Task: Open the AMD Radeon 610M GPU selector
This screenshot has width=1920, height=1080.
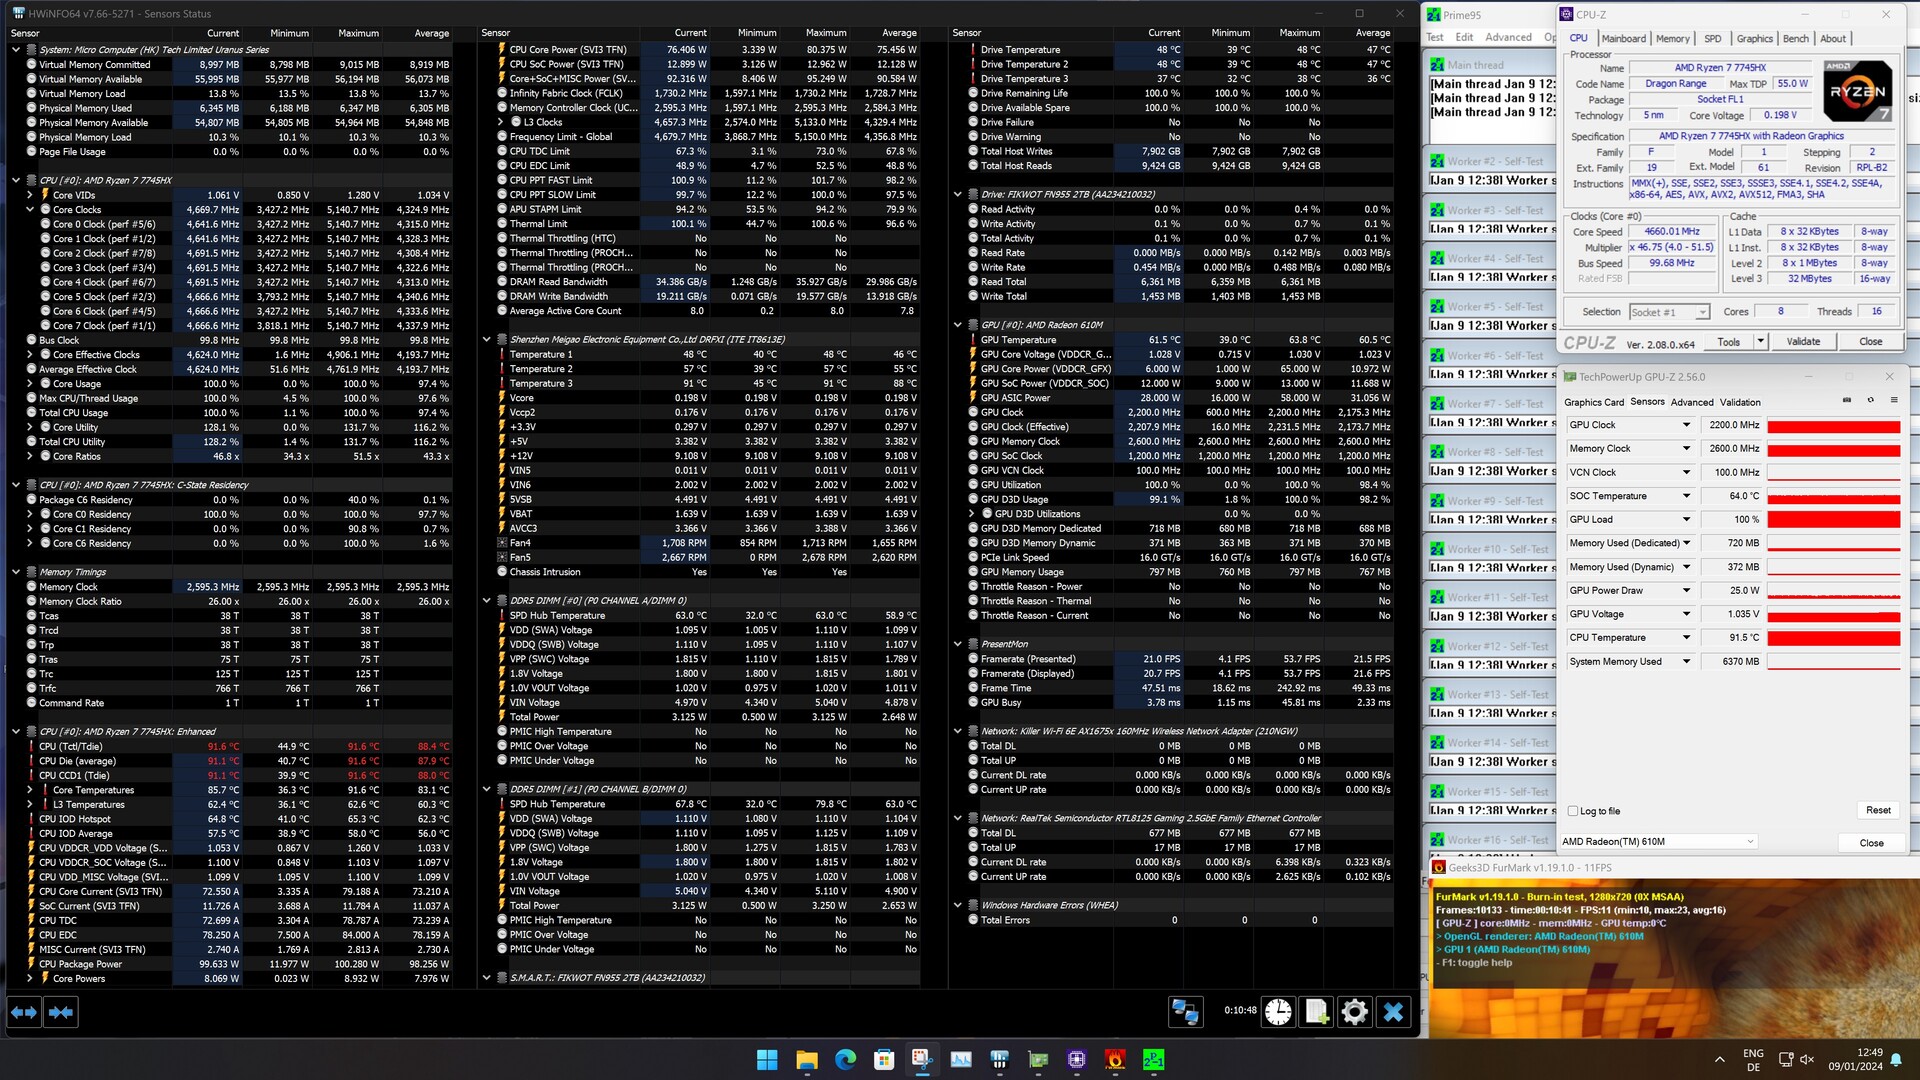Action: [x=1658, y=842]
